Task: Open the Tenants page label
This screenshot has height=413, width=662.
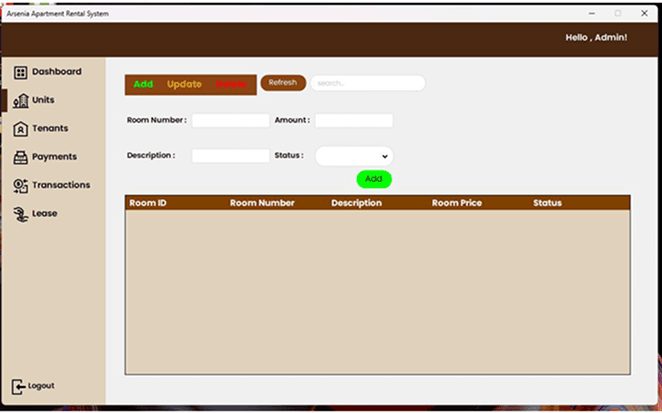Action: click(x=50, y=128)
